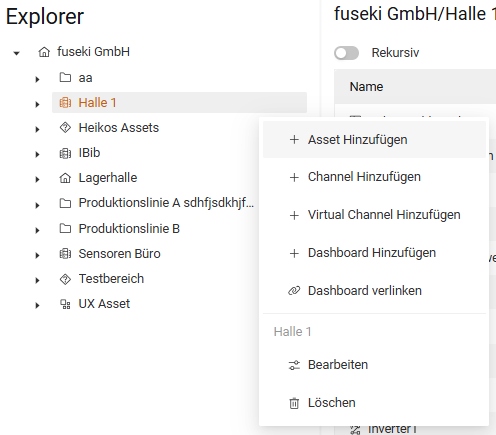496x435 pixels.
Task: Click the home icon beside fuseki GmbH
Action: pos(44,52)
